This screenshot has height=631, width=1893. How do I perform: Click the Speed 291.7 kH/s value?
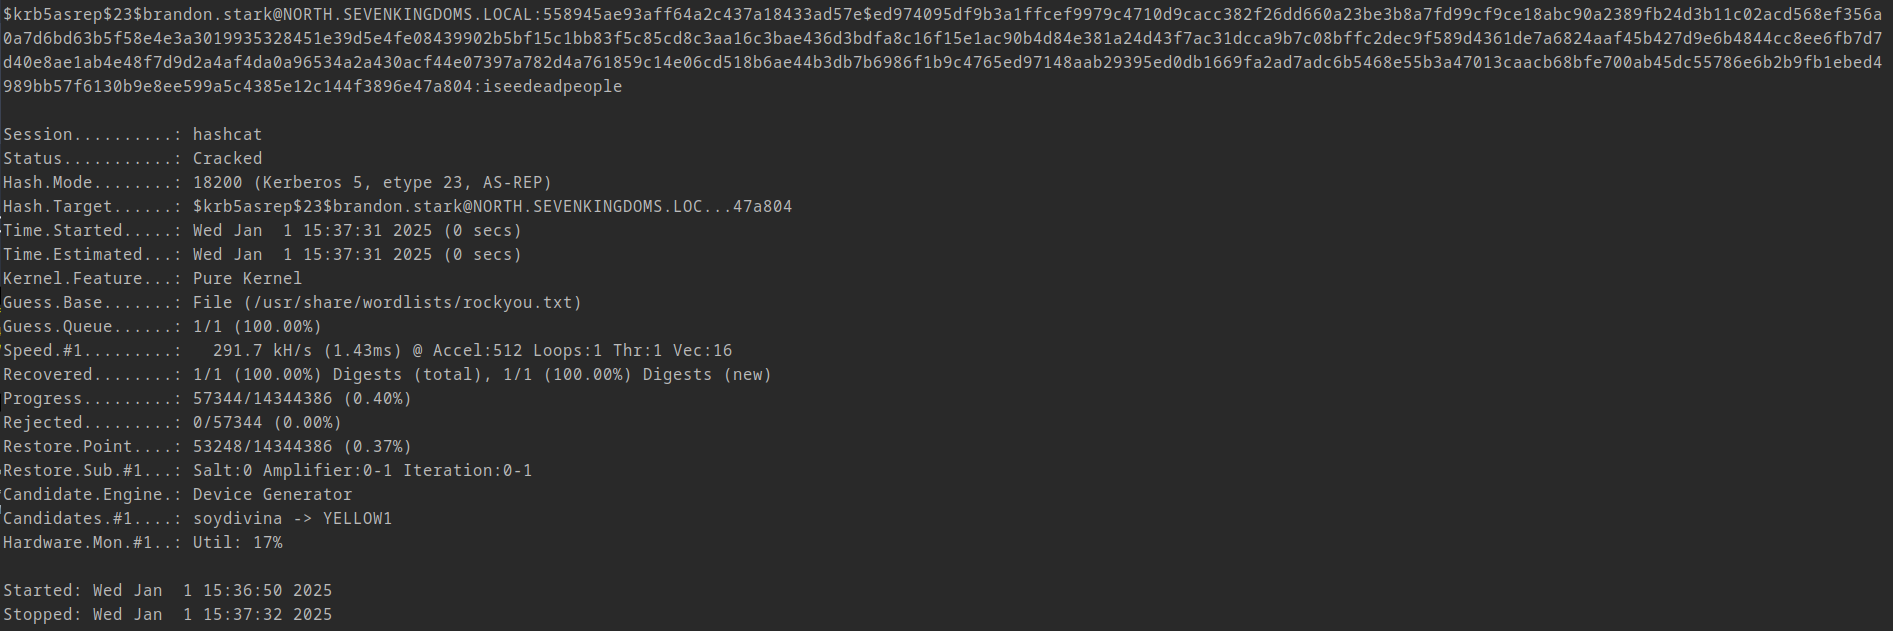pyautogui.click(x=262, y=351)
